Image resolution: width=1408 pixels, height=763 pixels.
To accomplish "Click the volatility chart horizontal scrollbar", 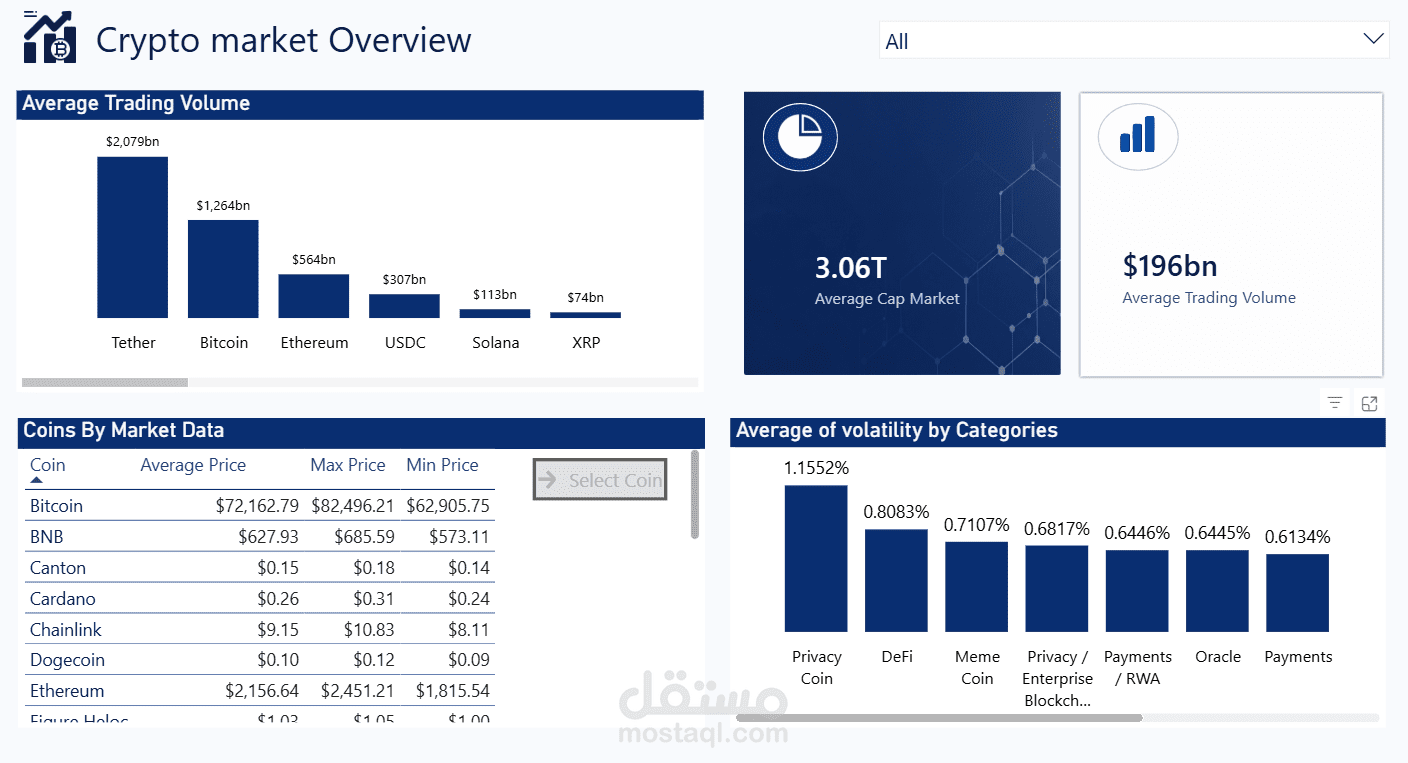I will 939,718.
